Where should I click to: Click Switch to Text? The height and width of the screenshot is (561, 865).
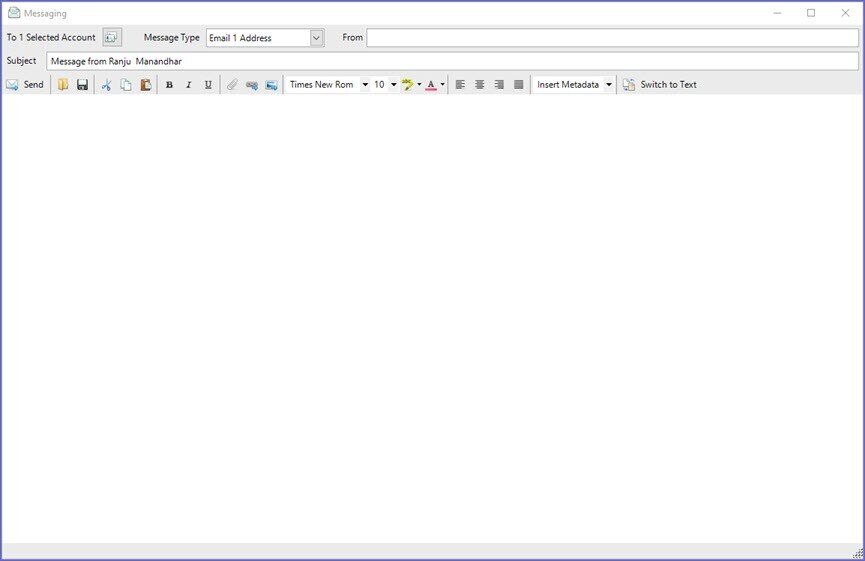660,84
